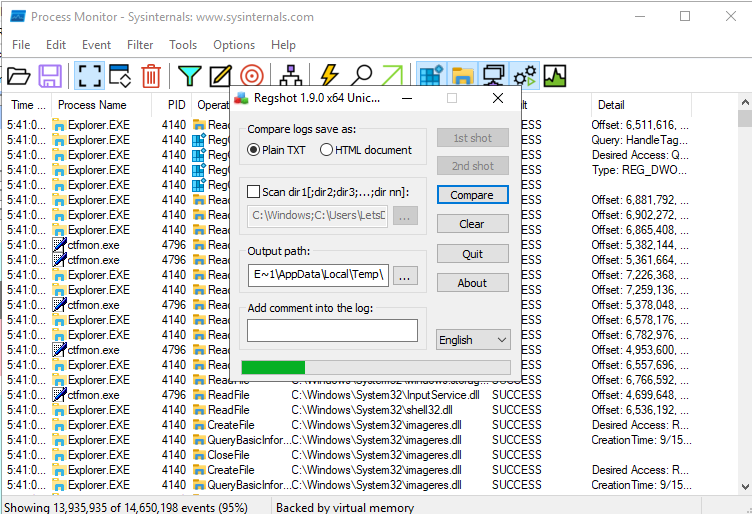
Task: Click the Add comment into the log field
Action: tap(332, 331)
